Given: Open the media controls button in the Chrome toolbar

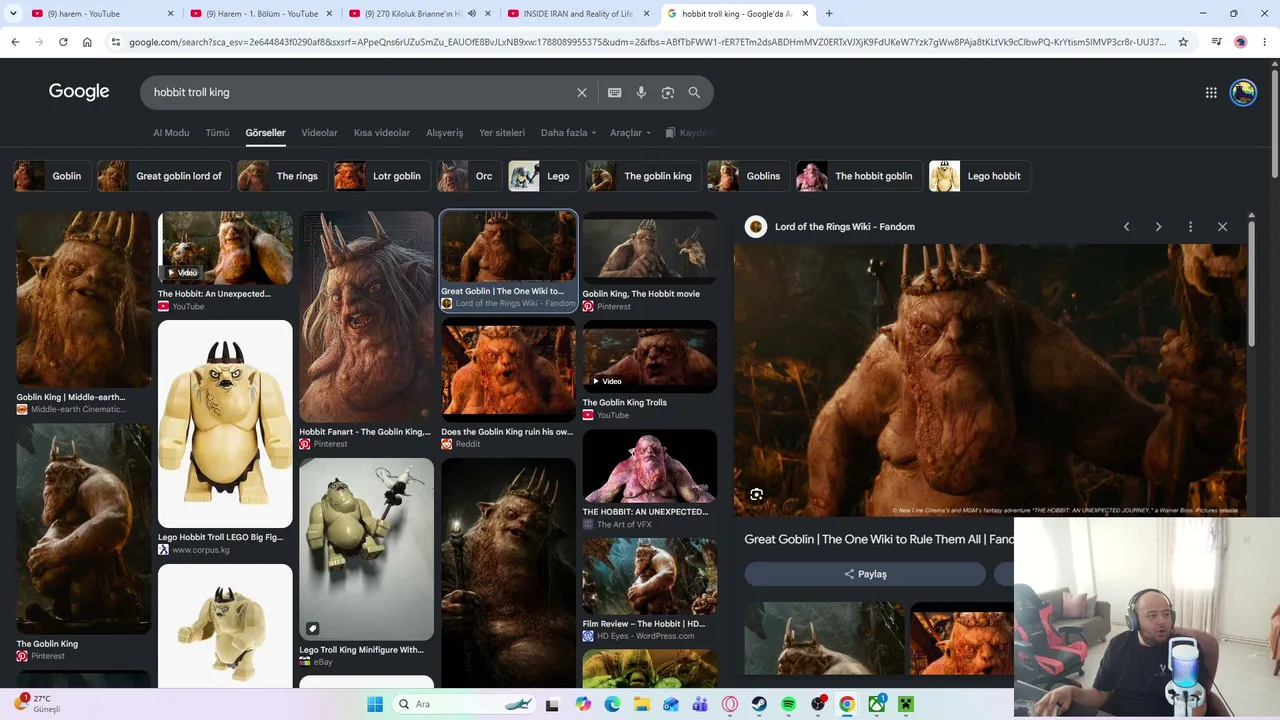Looking at the screenshot, I should click(x=1216, y=42).
